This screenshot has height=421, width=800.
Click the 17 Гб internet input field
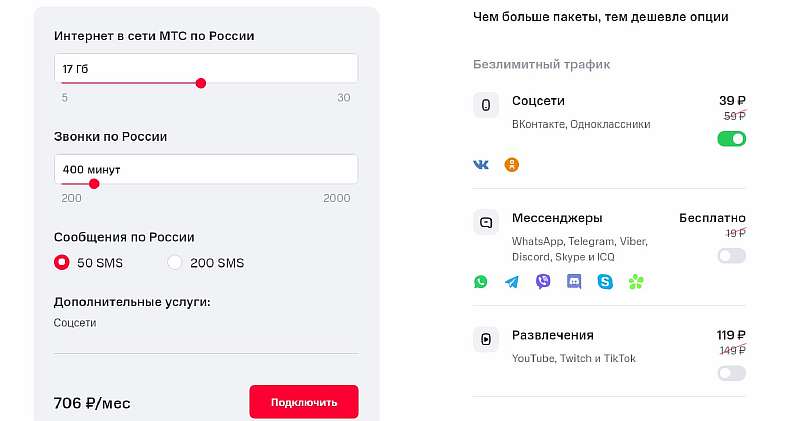(206, 68)
